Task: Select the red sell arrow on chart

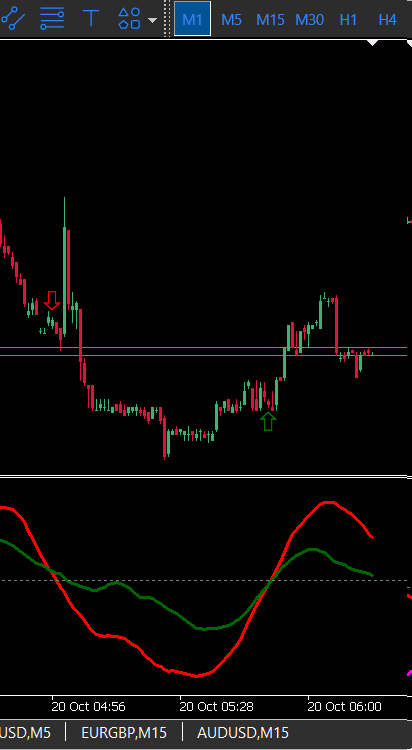Action: point(52,300)
